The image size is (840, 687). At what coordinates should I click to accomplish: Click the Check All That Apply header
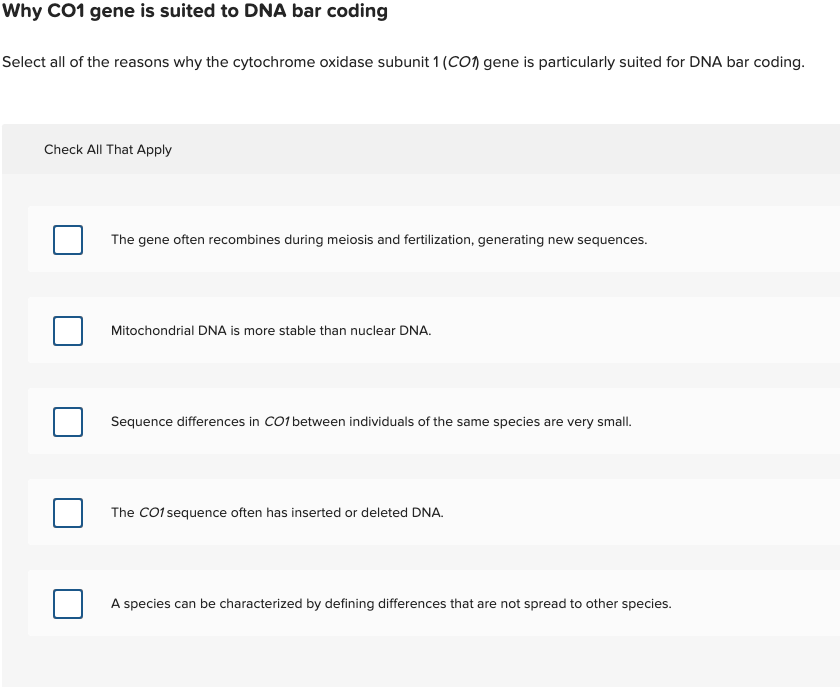click(108, 149)
